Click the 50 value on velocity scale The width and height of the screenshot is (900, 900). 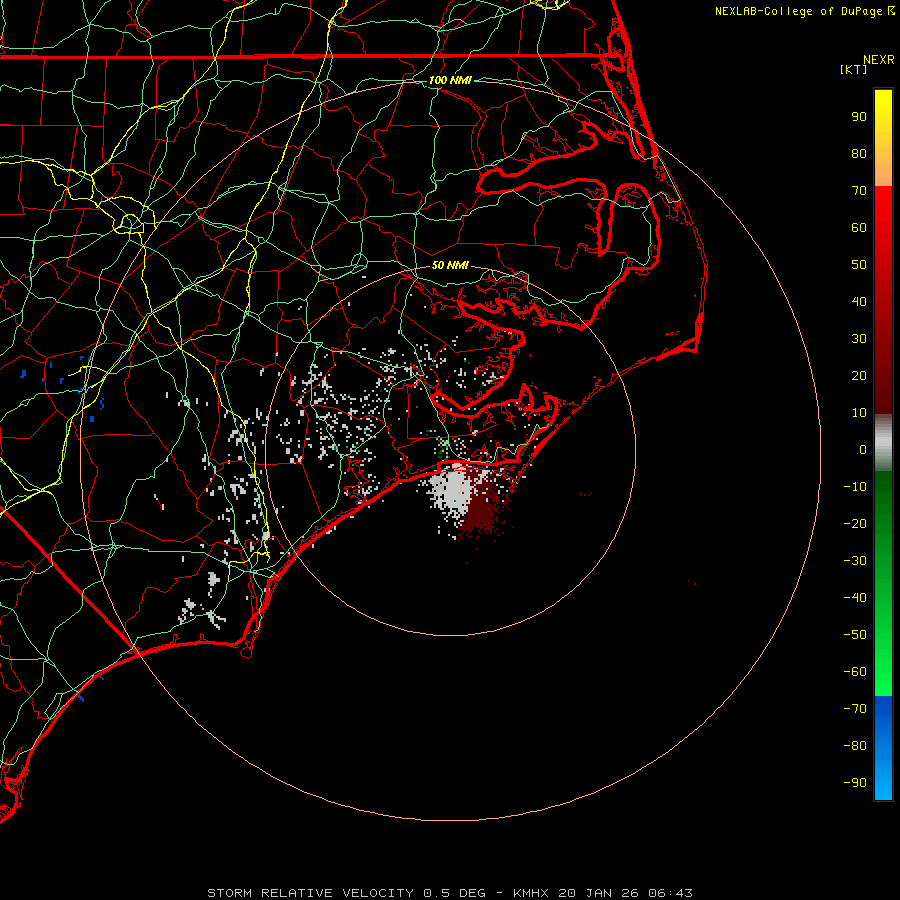click(x=859, y=265)
